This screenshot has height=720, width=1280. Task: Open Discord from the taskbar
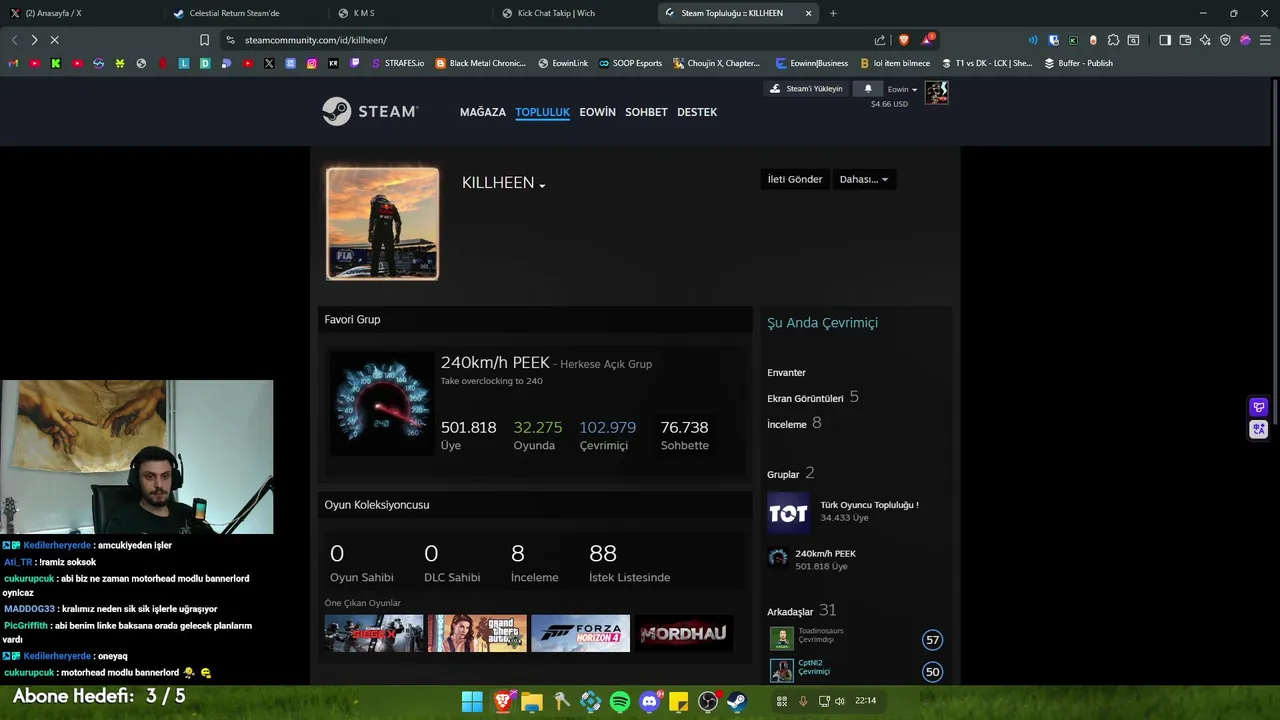pyautogui.click(x=650, y=701)
